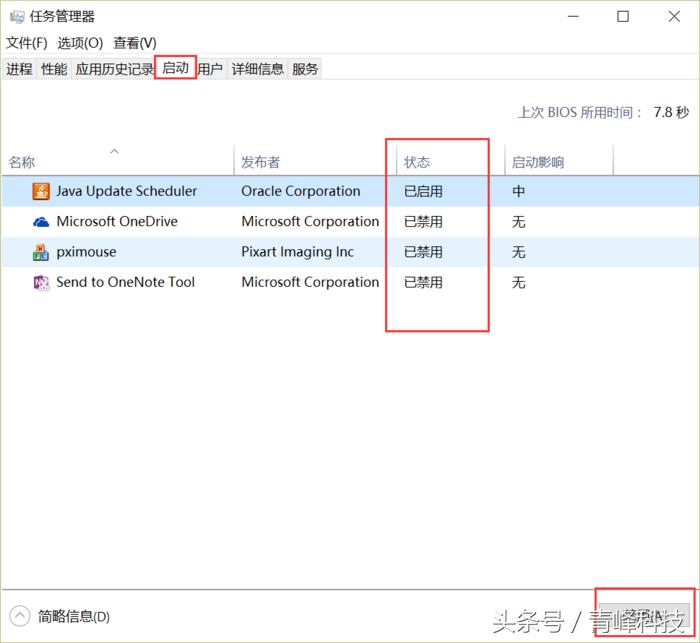Click startup impact 中 for Java Update Scheduler
This screenshot has width=700, height=643.
coord(518,191)
